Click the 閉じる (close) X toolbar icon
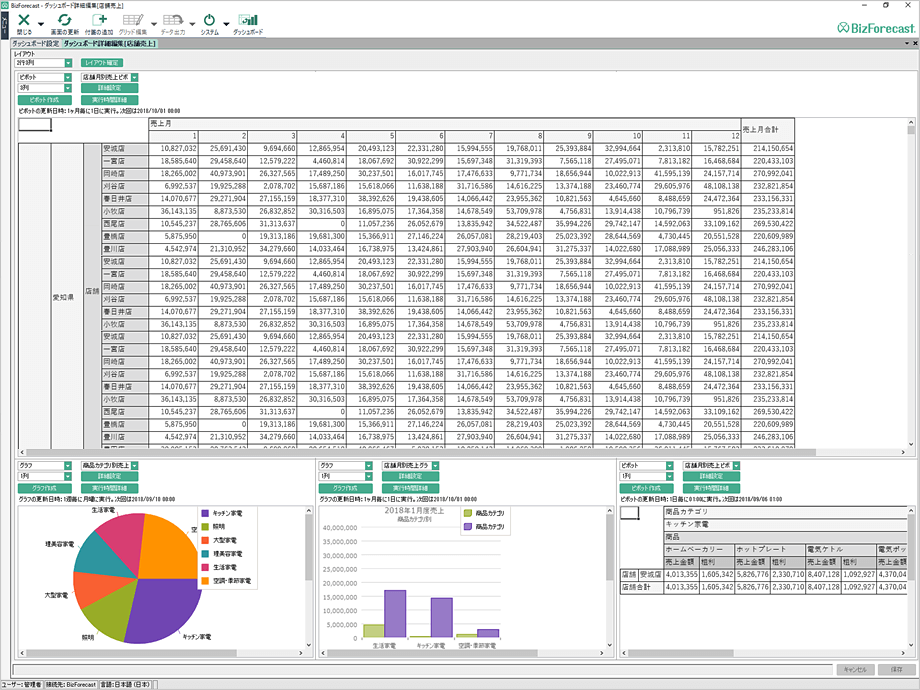Screen dimensions: 920x690 coord(24,20)
